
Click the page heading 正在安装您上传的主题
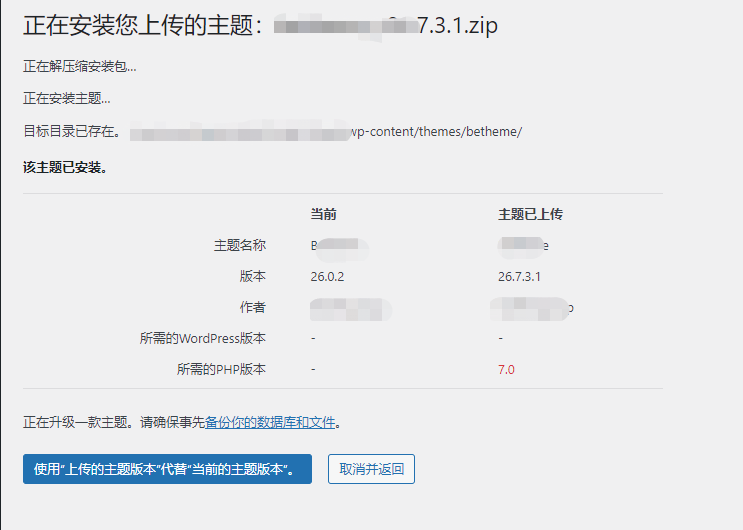[x=142, y=25]
